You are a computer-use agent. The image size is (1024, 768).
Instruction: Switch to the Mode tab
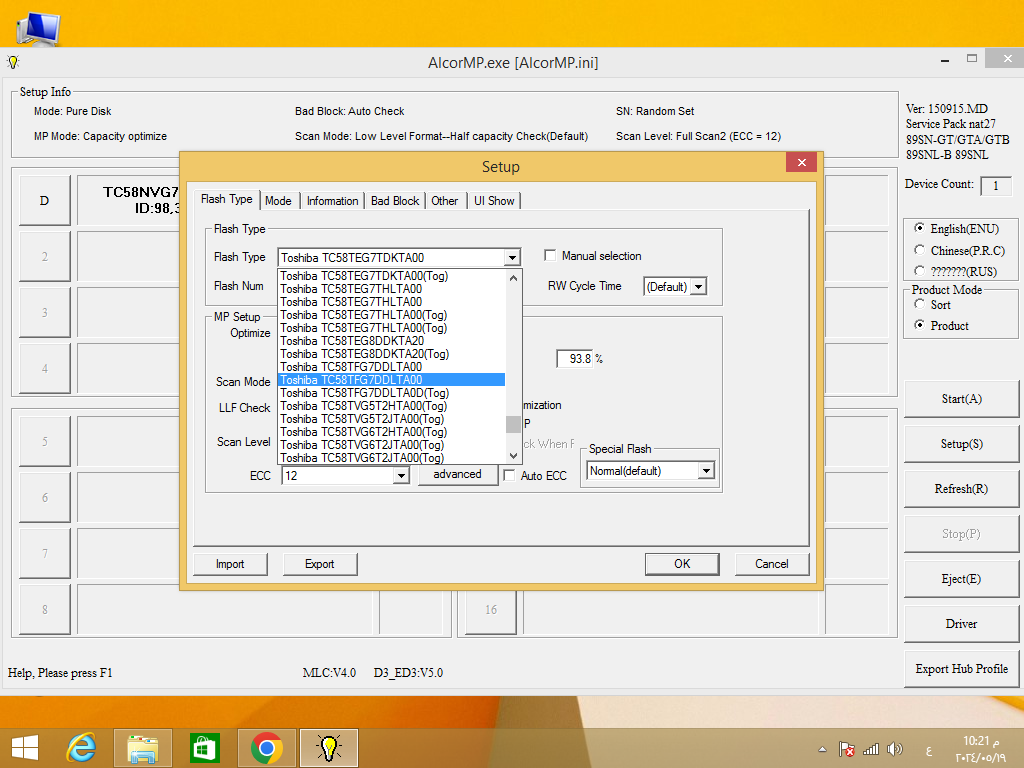[x=278, y=200]
